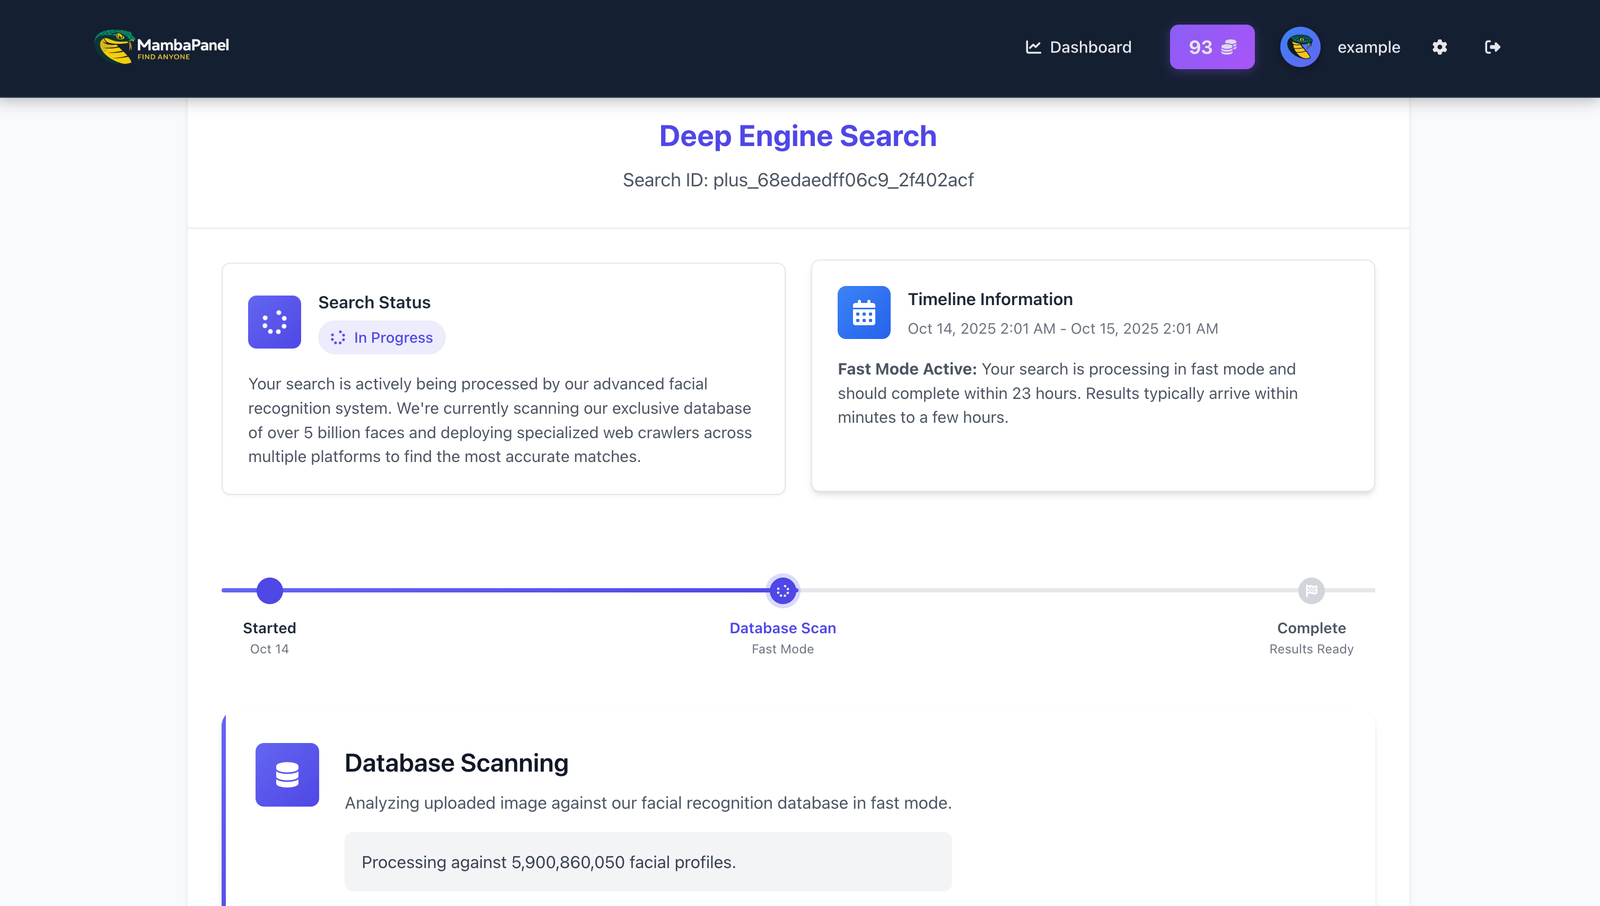Click the Database Scan progress marker
Screen dimensions: 1600x906
(x=783, y=591)
